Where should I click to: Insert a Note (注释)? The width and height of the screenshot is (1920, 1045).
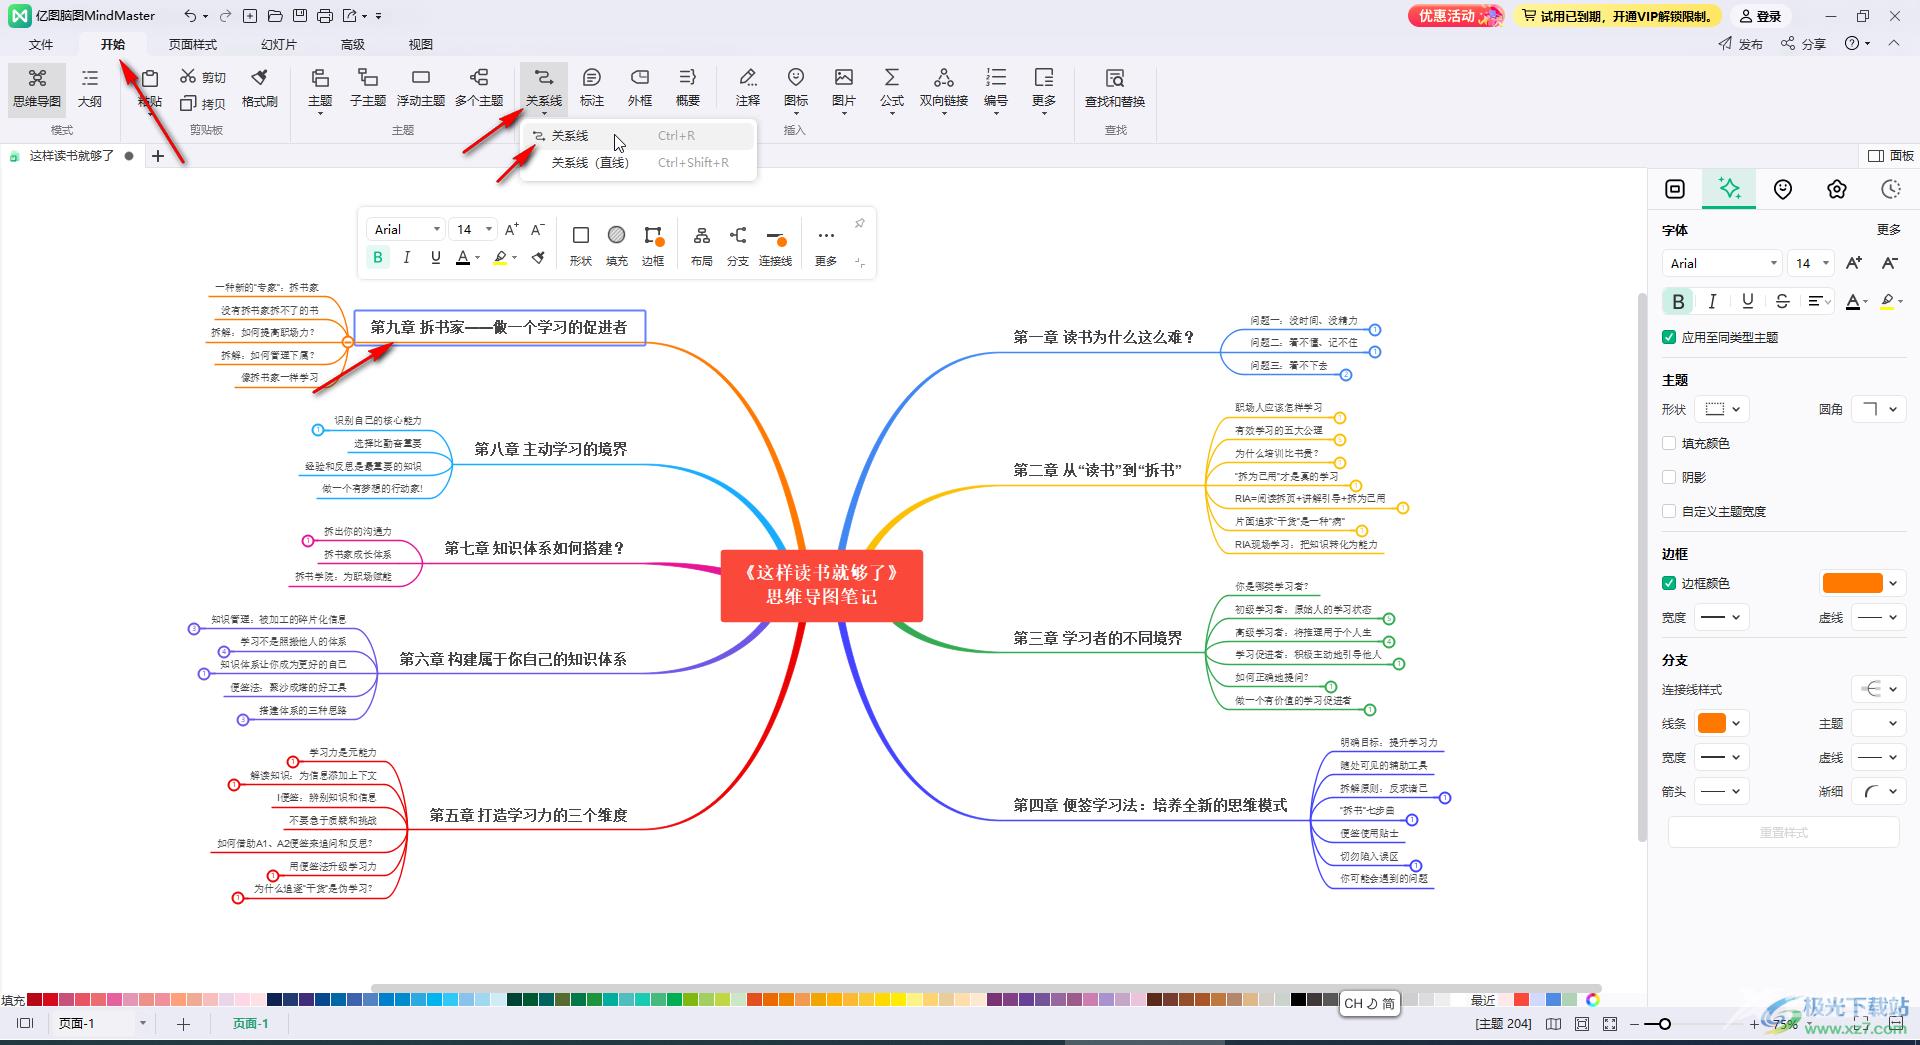pyautogui.click(x=748, y=89)
